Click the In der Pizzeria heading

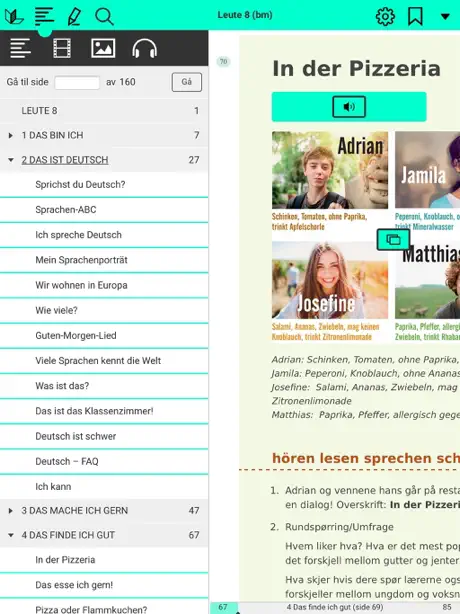356,69
